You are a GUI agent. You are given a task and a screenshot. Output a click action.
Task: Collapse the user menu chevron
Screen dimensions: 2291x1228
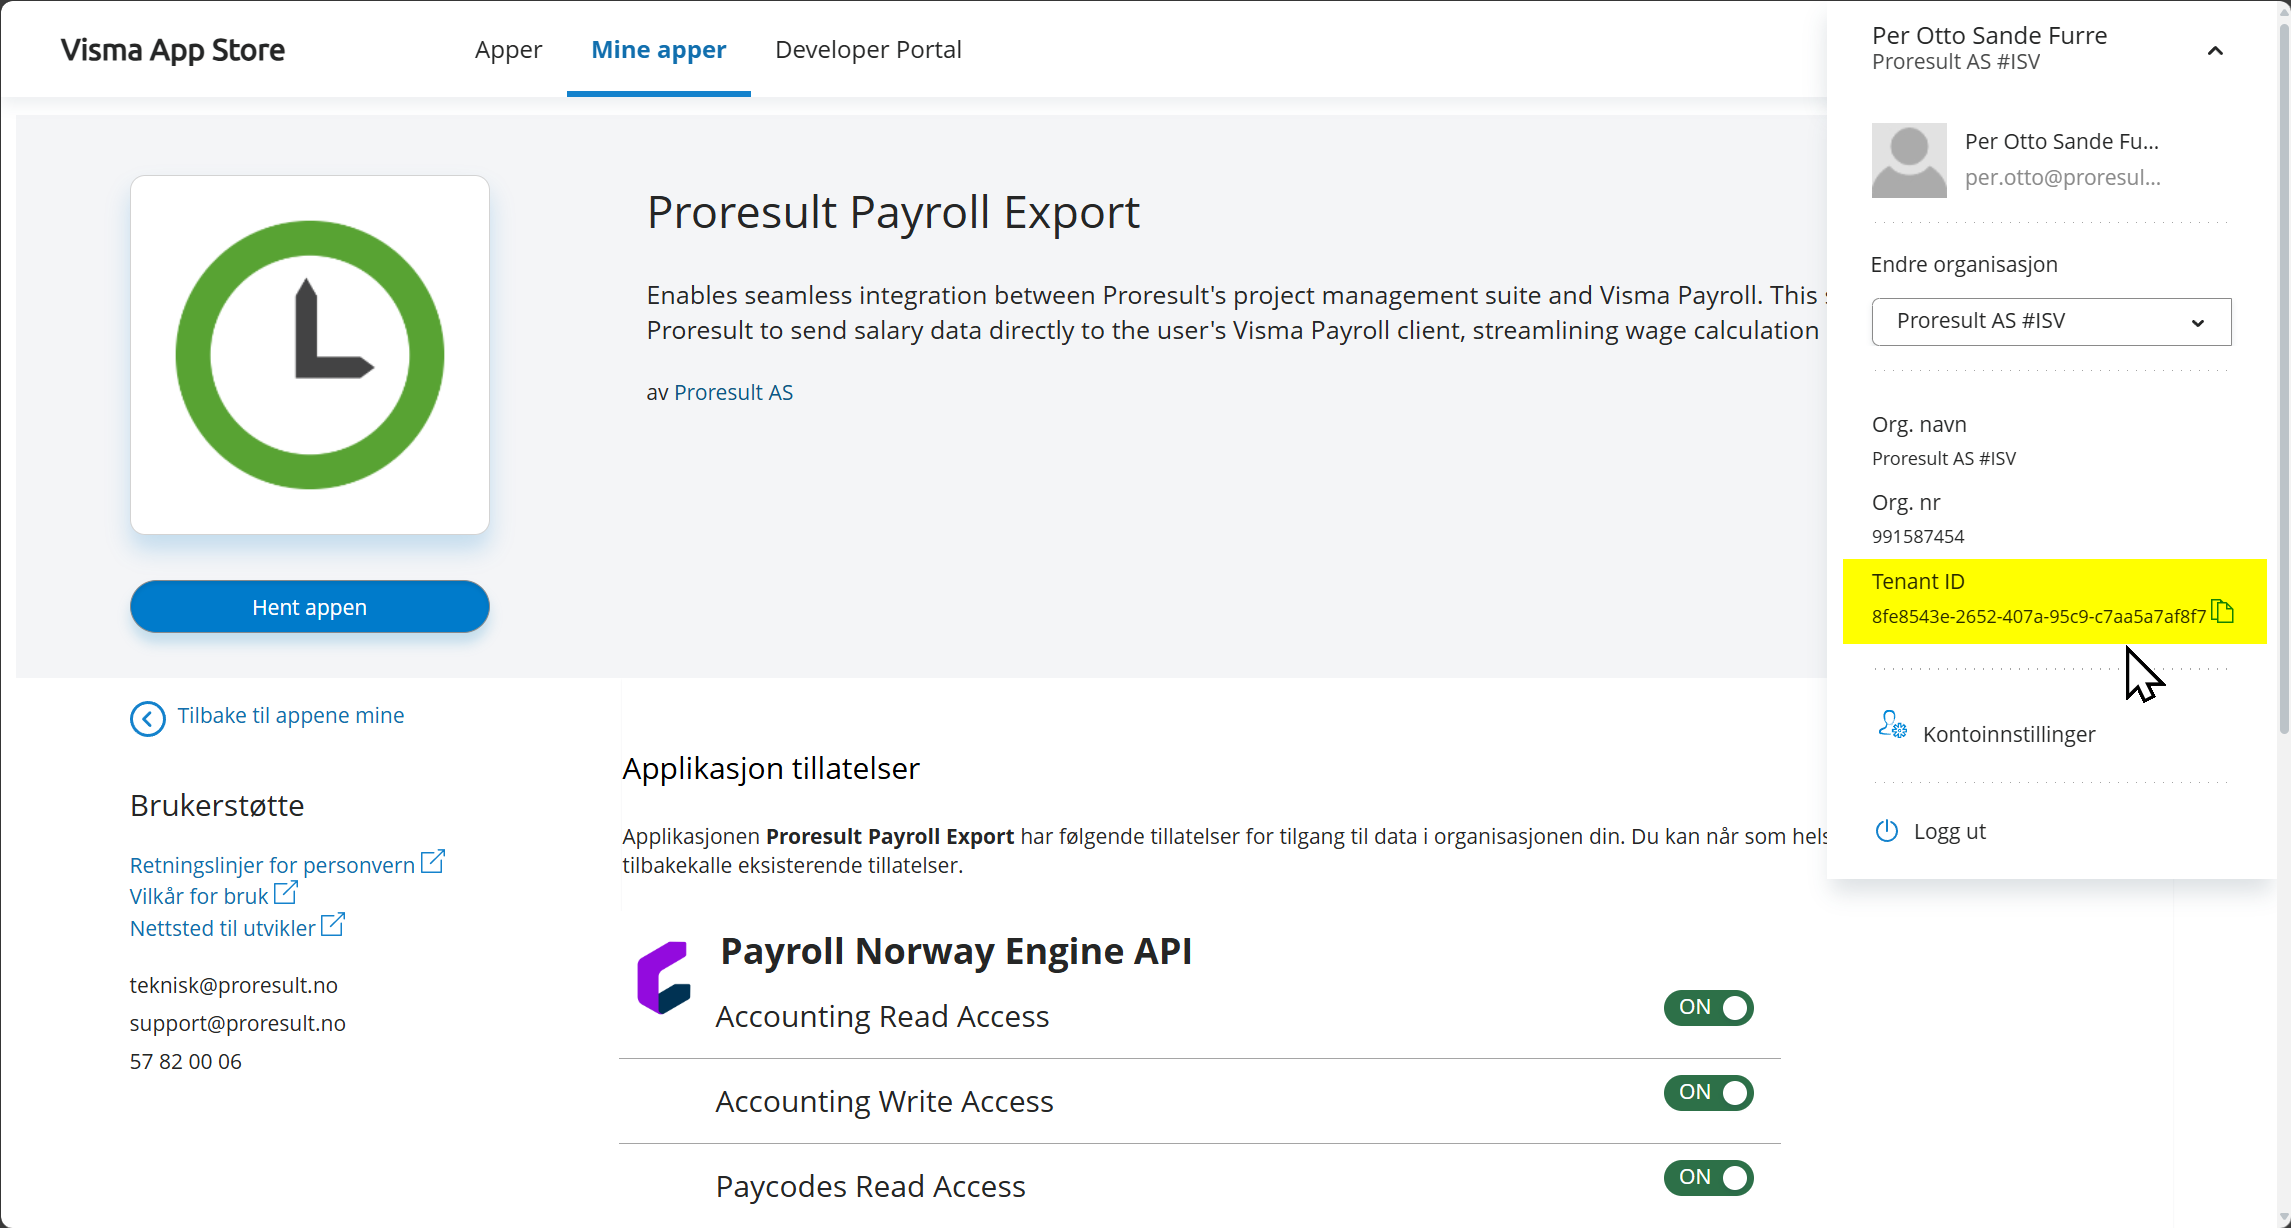click(x=2215, y=51)
